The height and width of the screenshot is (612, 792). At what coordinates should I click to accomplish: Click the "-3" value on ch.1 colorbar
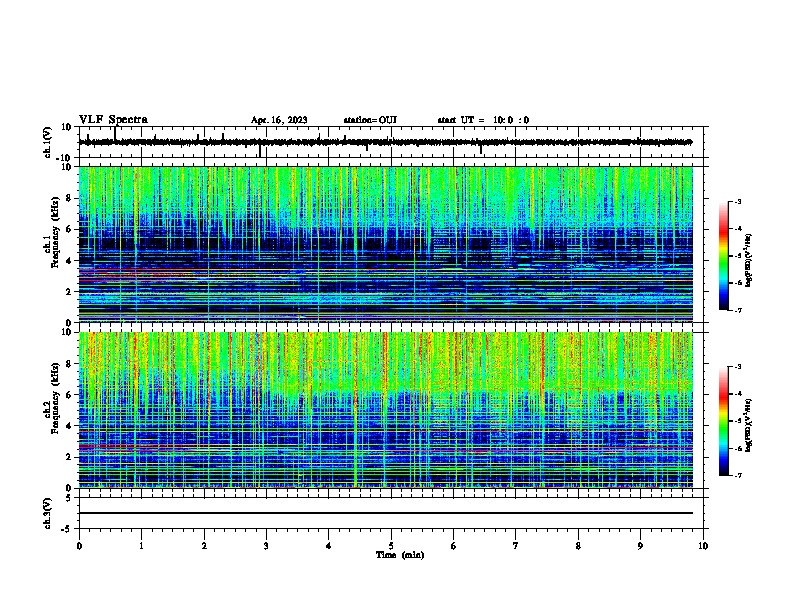pyautogui.click(x=738, y=201)
